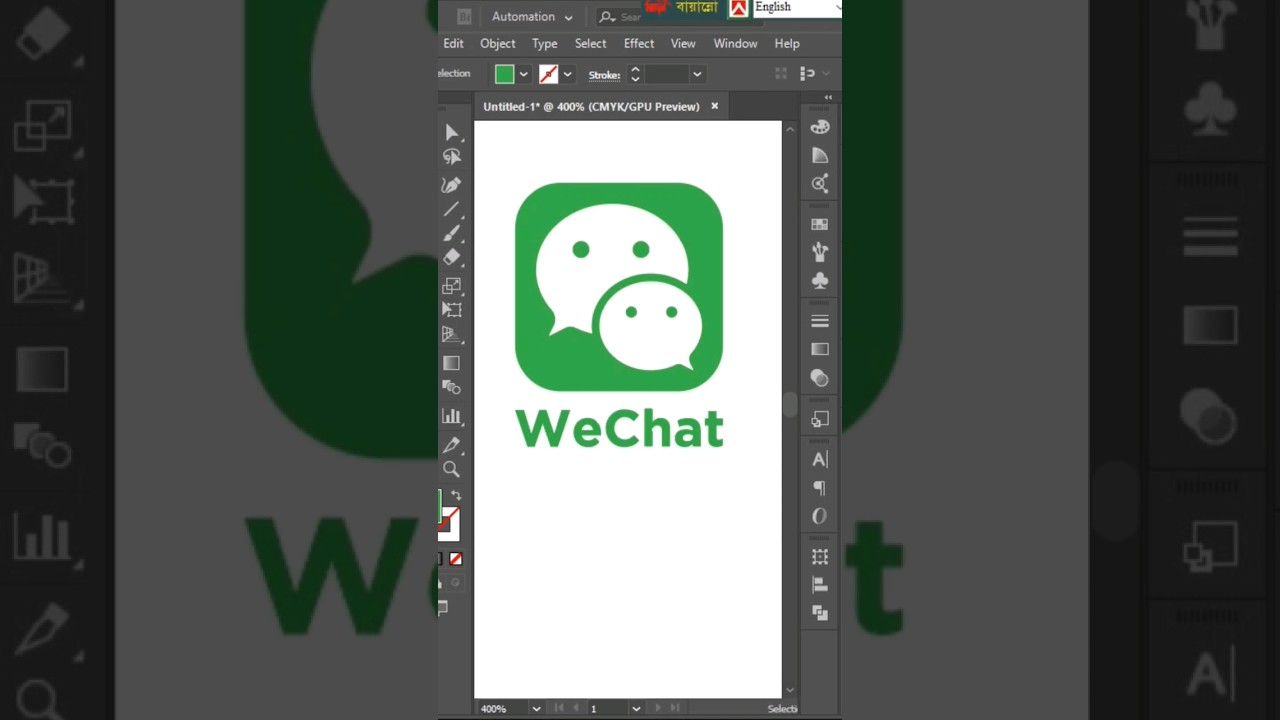Image resolution: width=1280 pixels, height=720 pixels.
Task: Open the Transform panel
Action: click(820, 557)
